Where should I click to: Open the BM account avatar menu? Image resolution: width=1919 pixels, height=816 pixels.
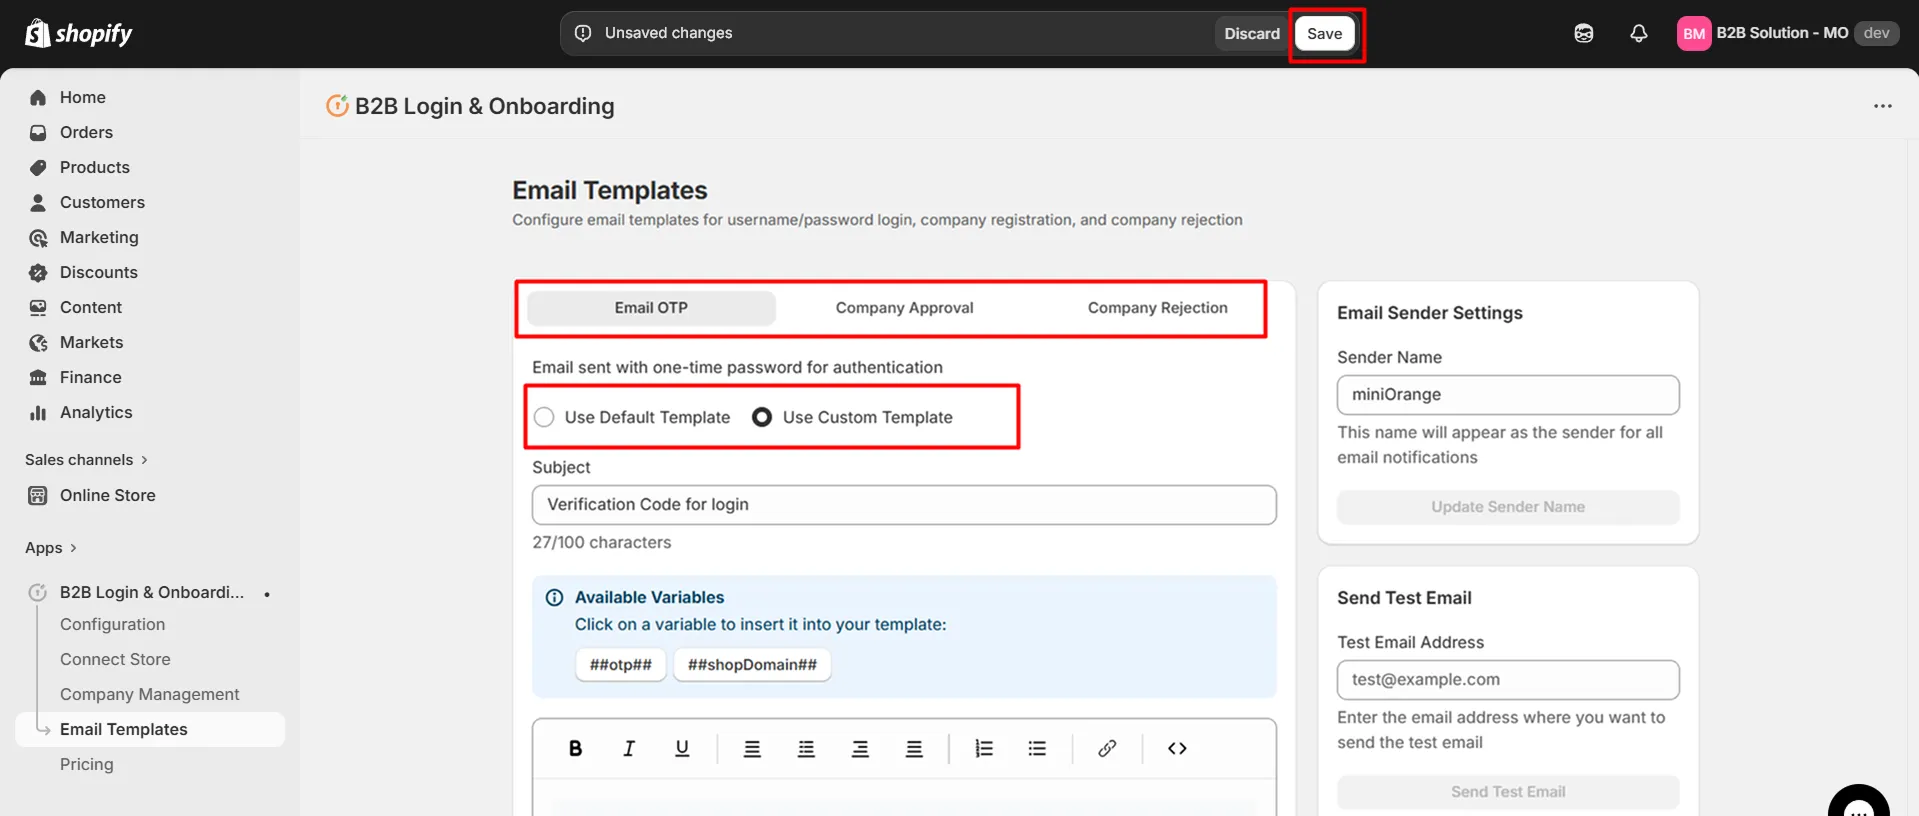(1694, 33)
